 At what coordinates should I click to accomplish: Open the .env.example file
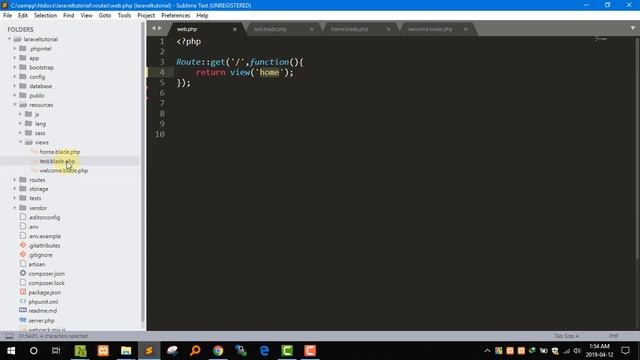tap(44, 236)
